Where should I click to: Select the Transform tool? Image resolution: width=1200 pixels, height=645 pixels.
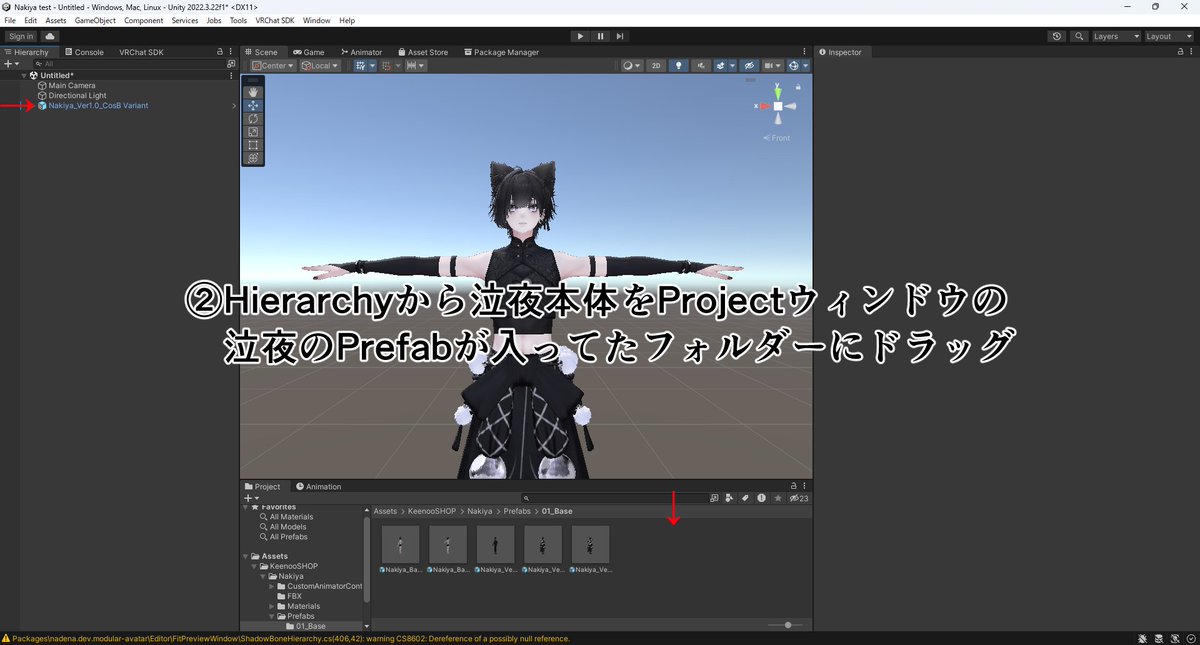point(253,157)
